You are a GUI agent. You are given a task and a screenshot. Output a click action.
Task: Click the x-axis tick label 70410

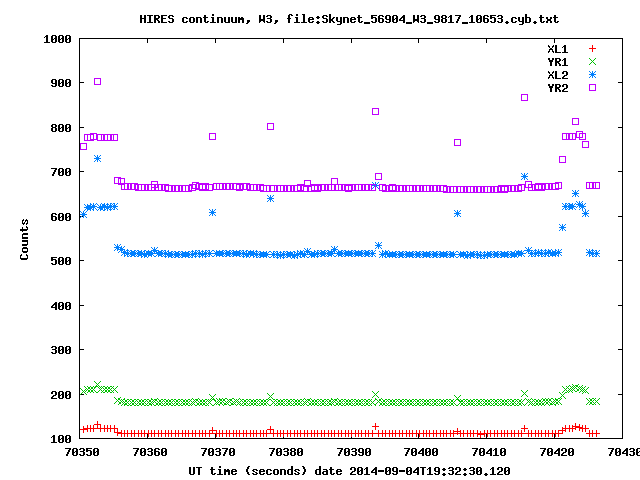click(x=489, y=452)
